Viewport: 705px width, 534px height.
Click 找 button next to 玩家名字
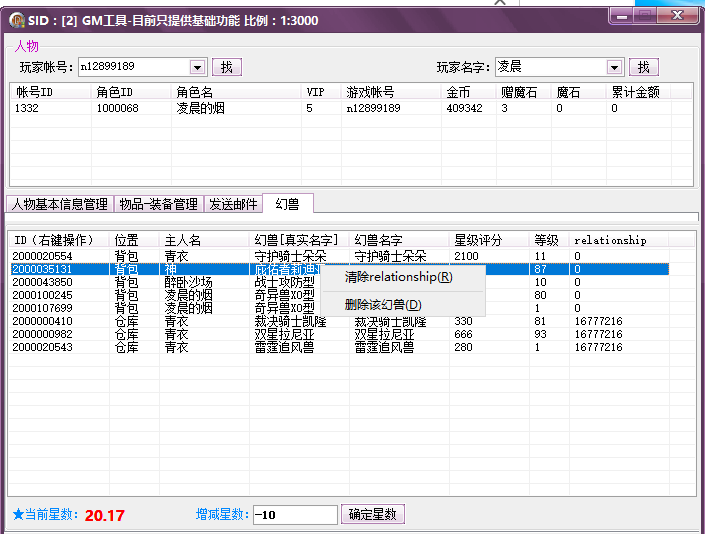[644, 67]
